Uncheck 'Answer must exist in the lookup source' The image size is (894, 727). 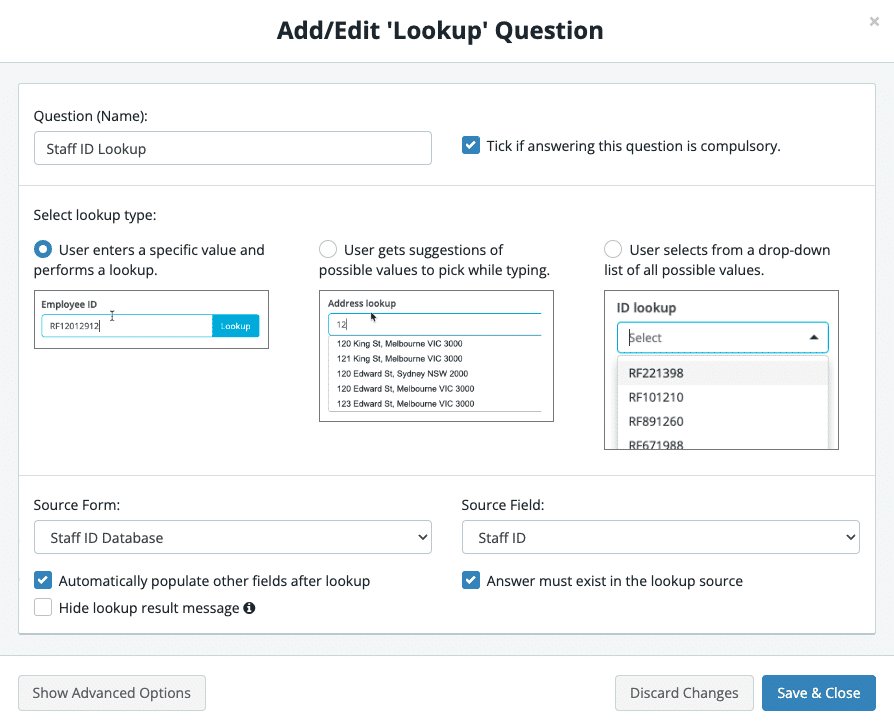click(x=471, y=580)
